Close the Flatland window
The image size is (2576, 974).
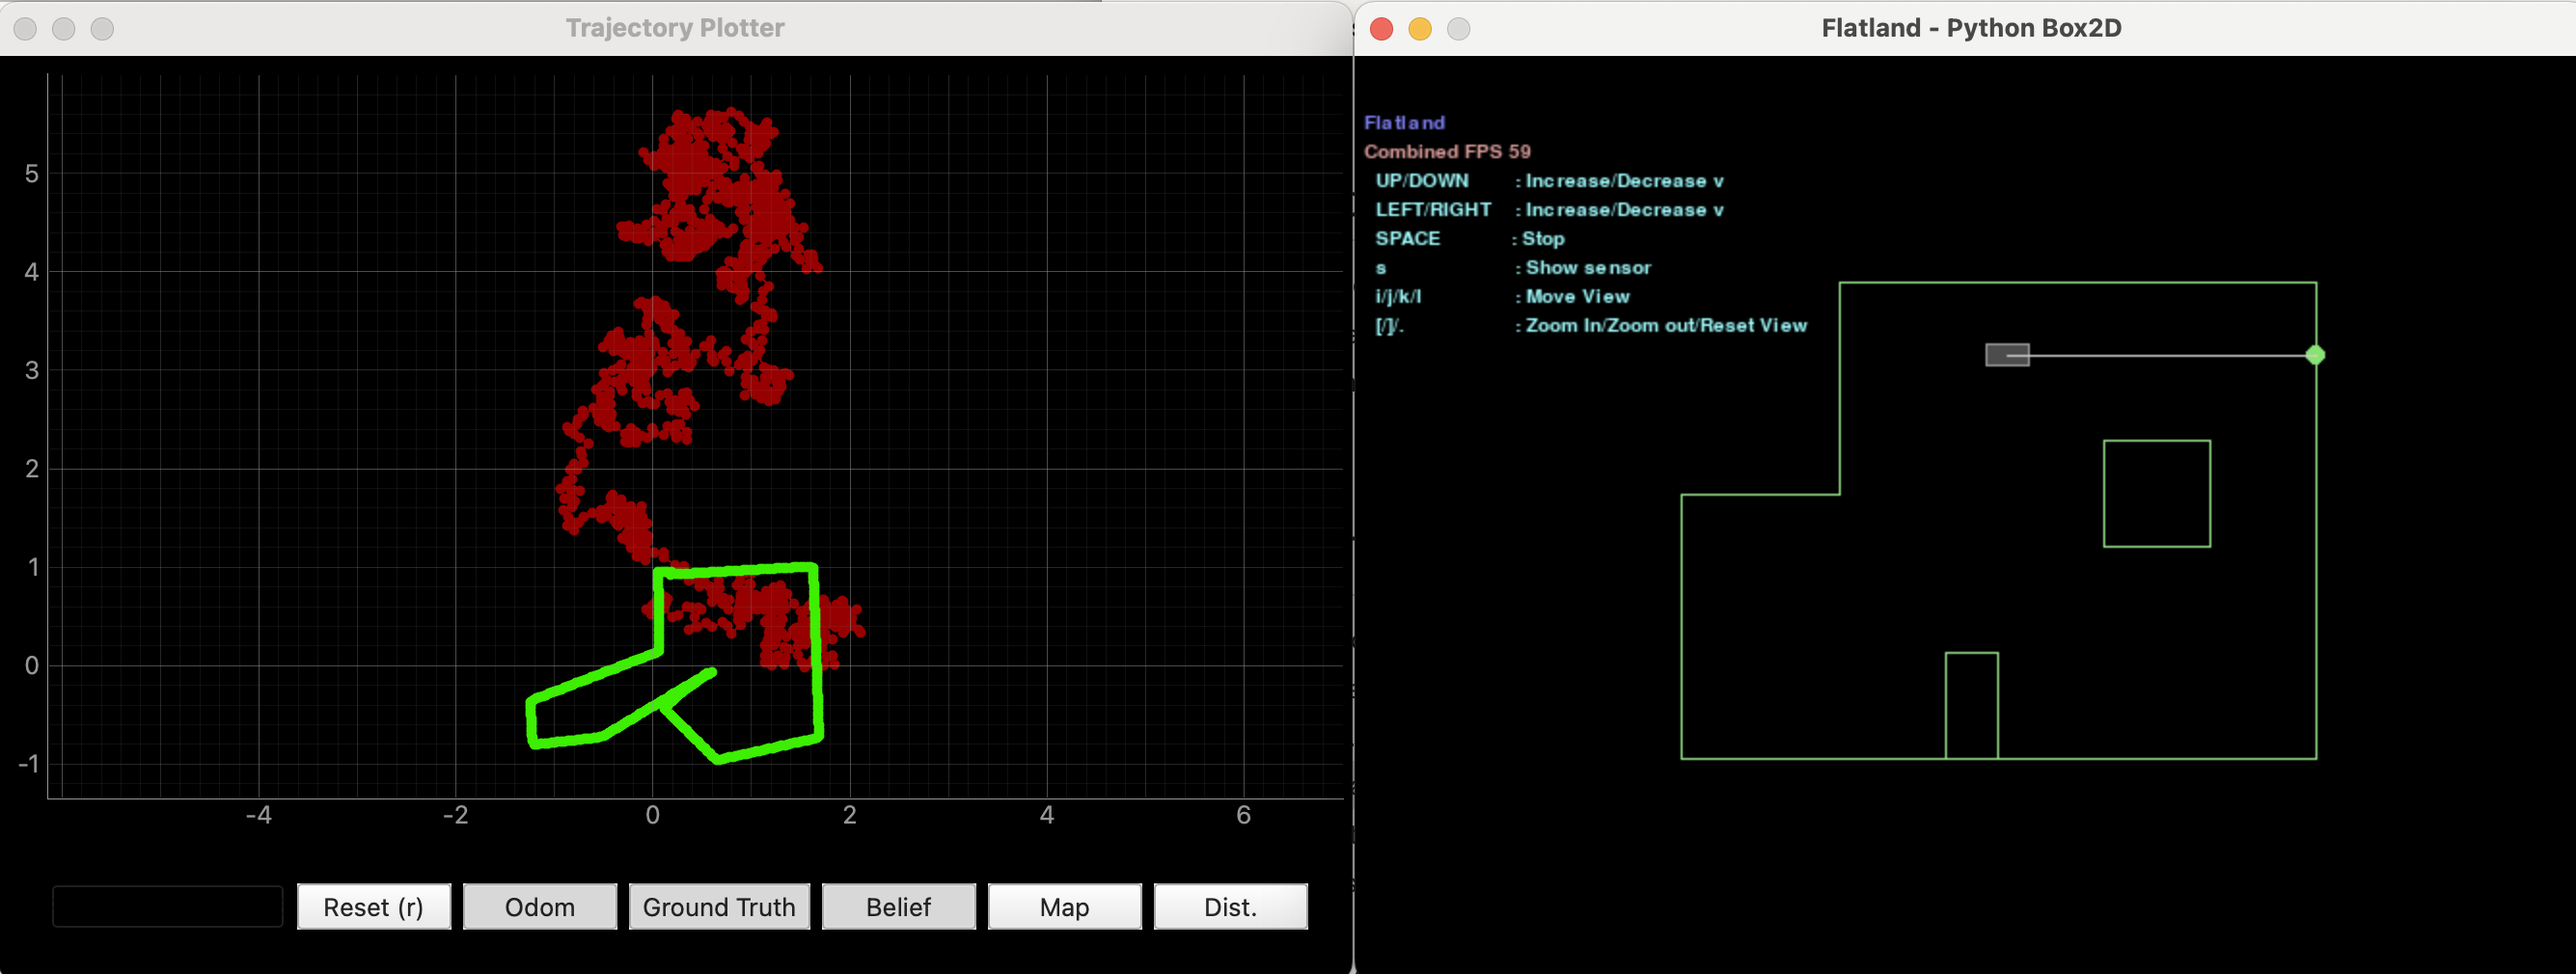[1382, 29]
